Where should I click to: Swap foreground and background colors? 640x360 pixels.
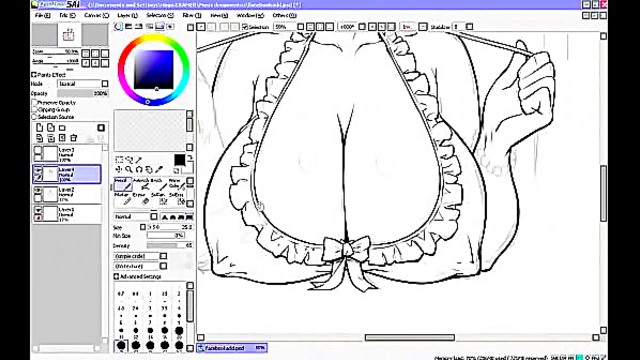[x=190, y=158]
